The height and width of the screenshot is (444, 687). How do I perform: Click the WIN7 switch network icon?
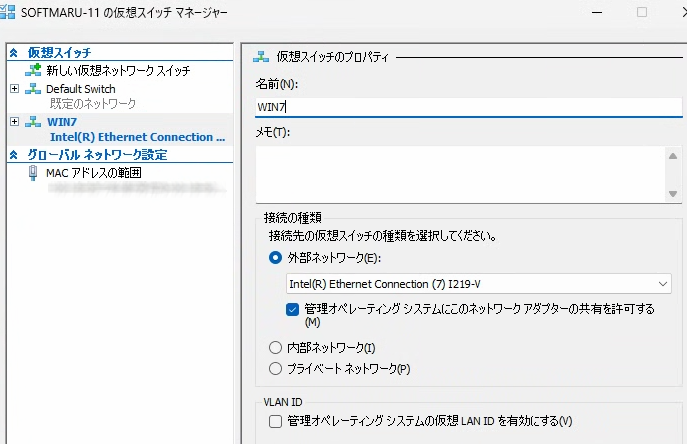tap(33, 122)
